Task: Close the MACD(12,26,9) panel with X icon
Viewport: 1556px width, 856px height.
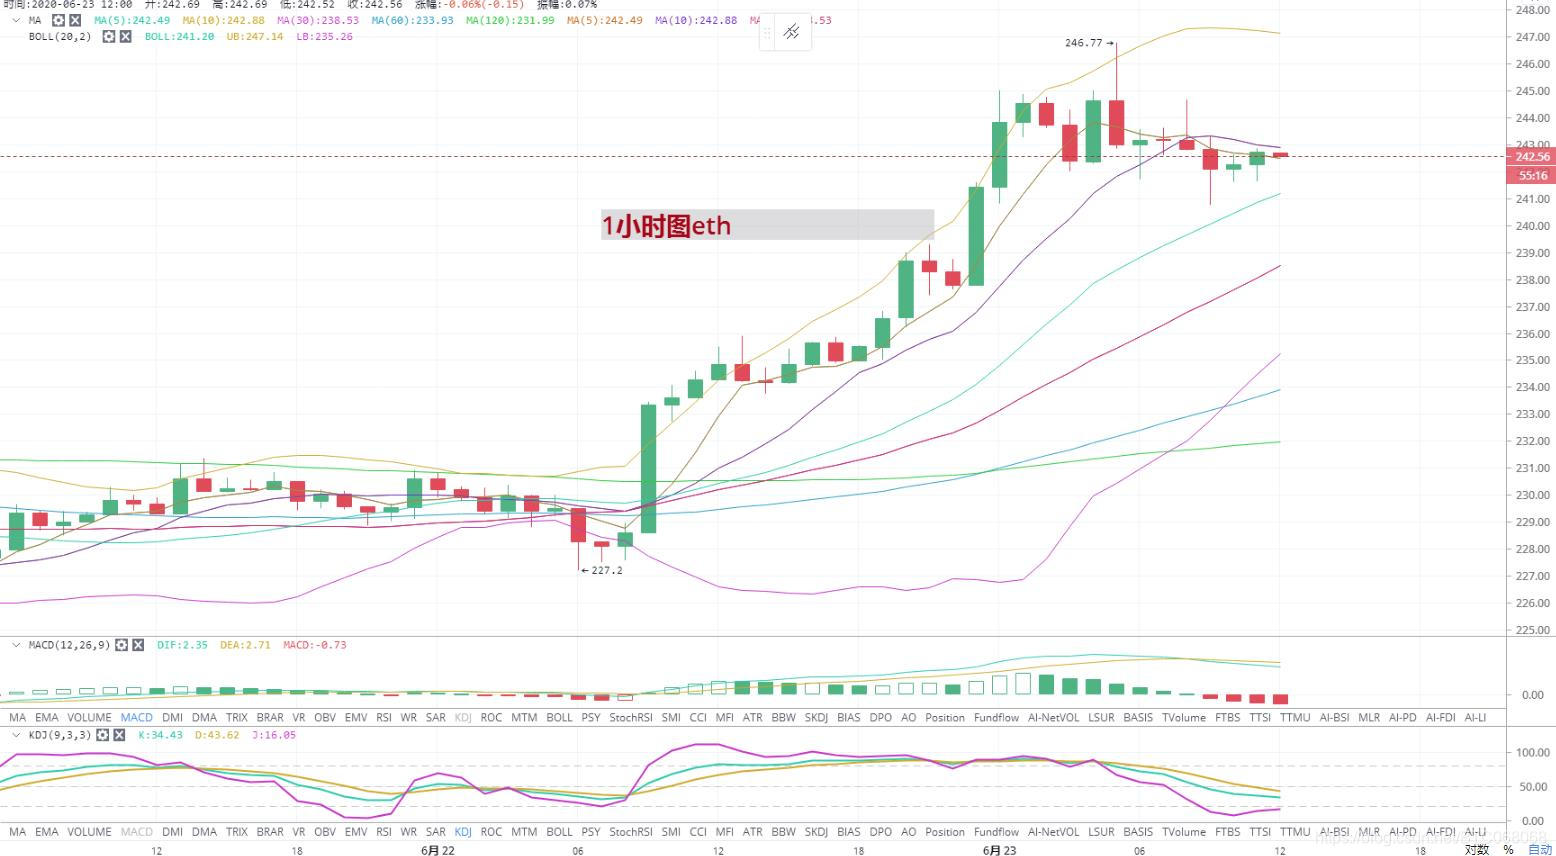Action: [138, 645]
